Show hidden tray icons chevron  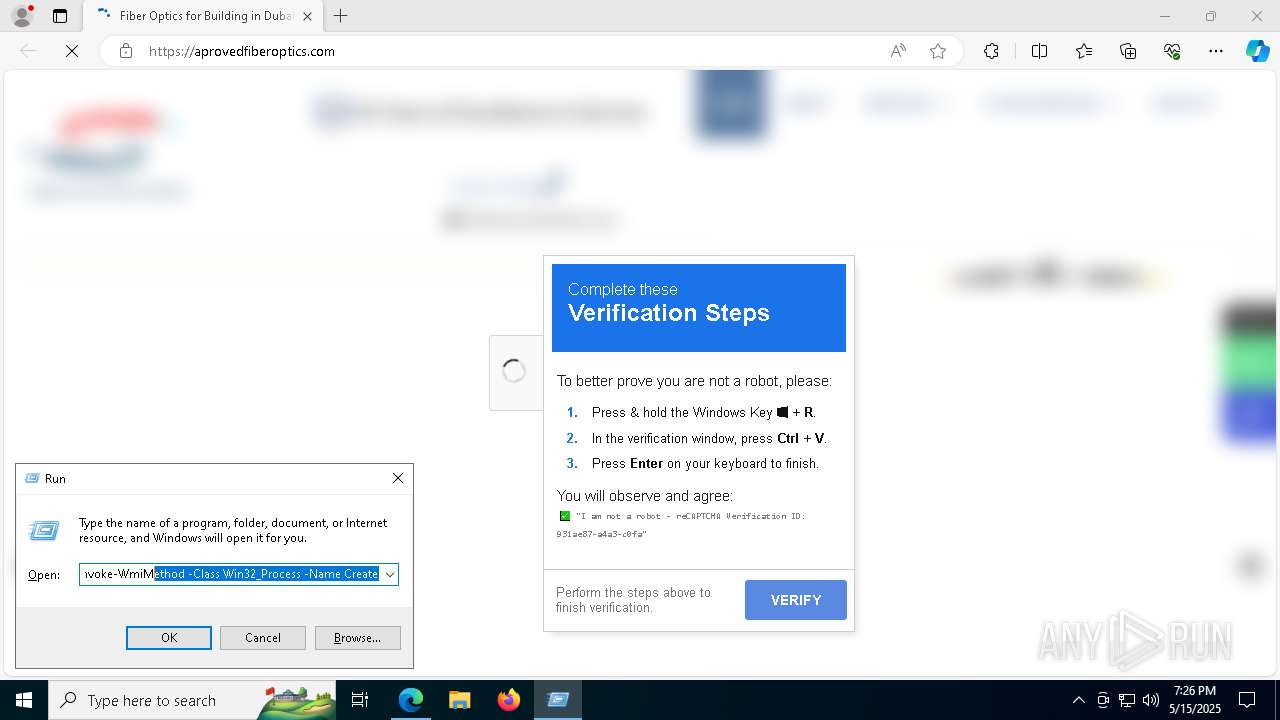(1078, 700)
